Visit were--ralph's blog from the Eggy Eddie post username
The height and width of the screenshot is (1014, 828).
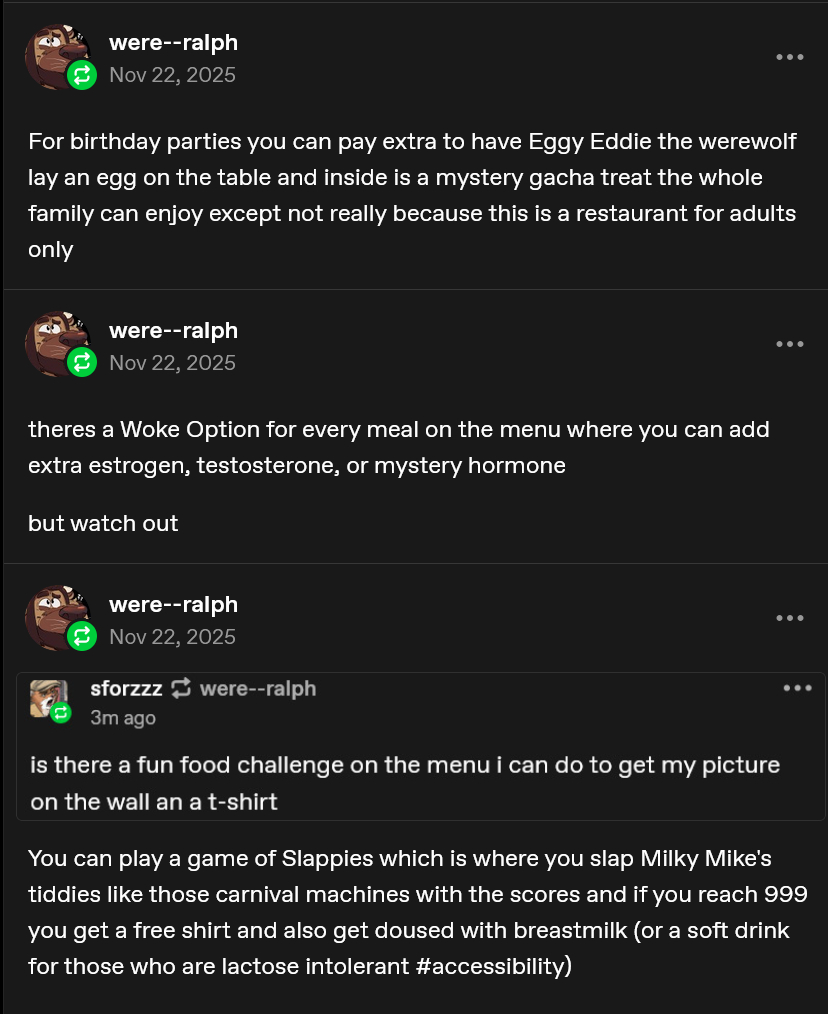point(173,43)
